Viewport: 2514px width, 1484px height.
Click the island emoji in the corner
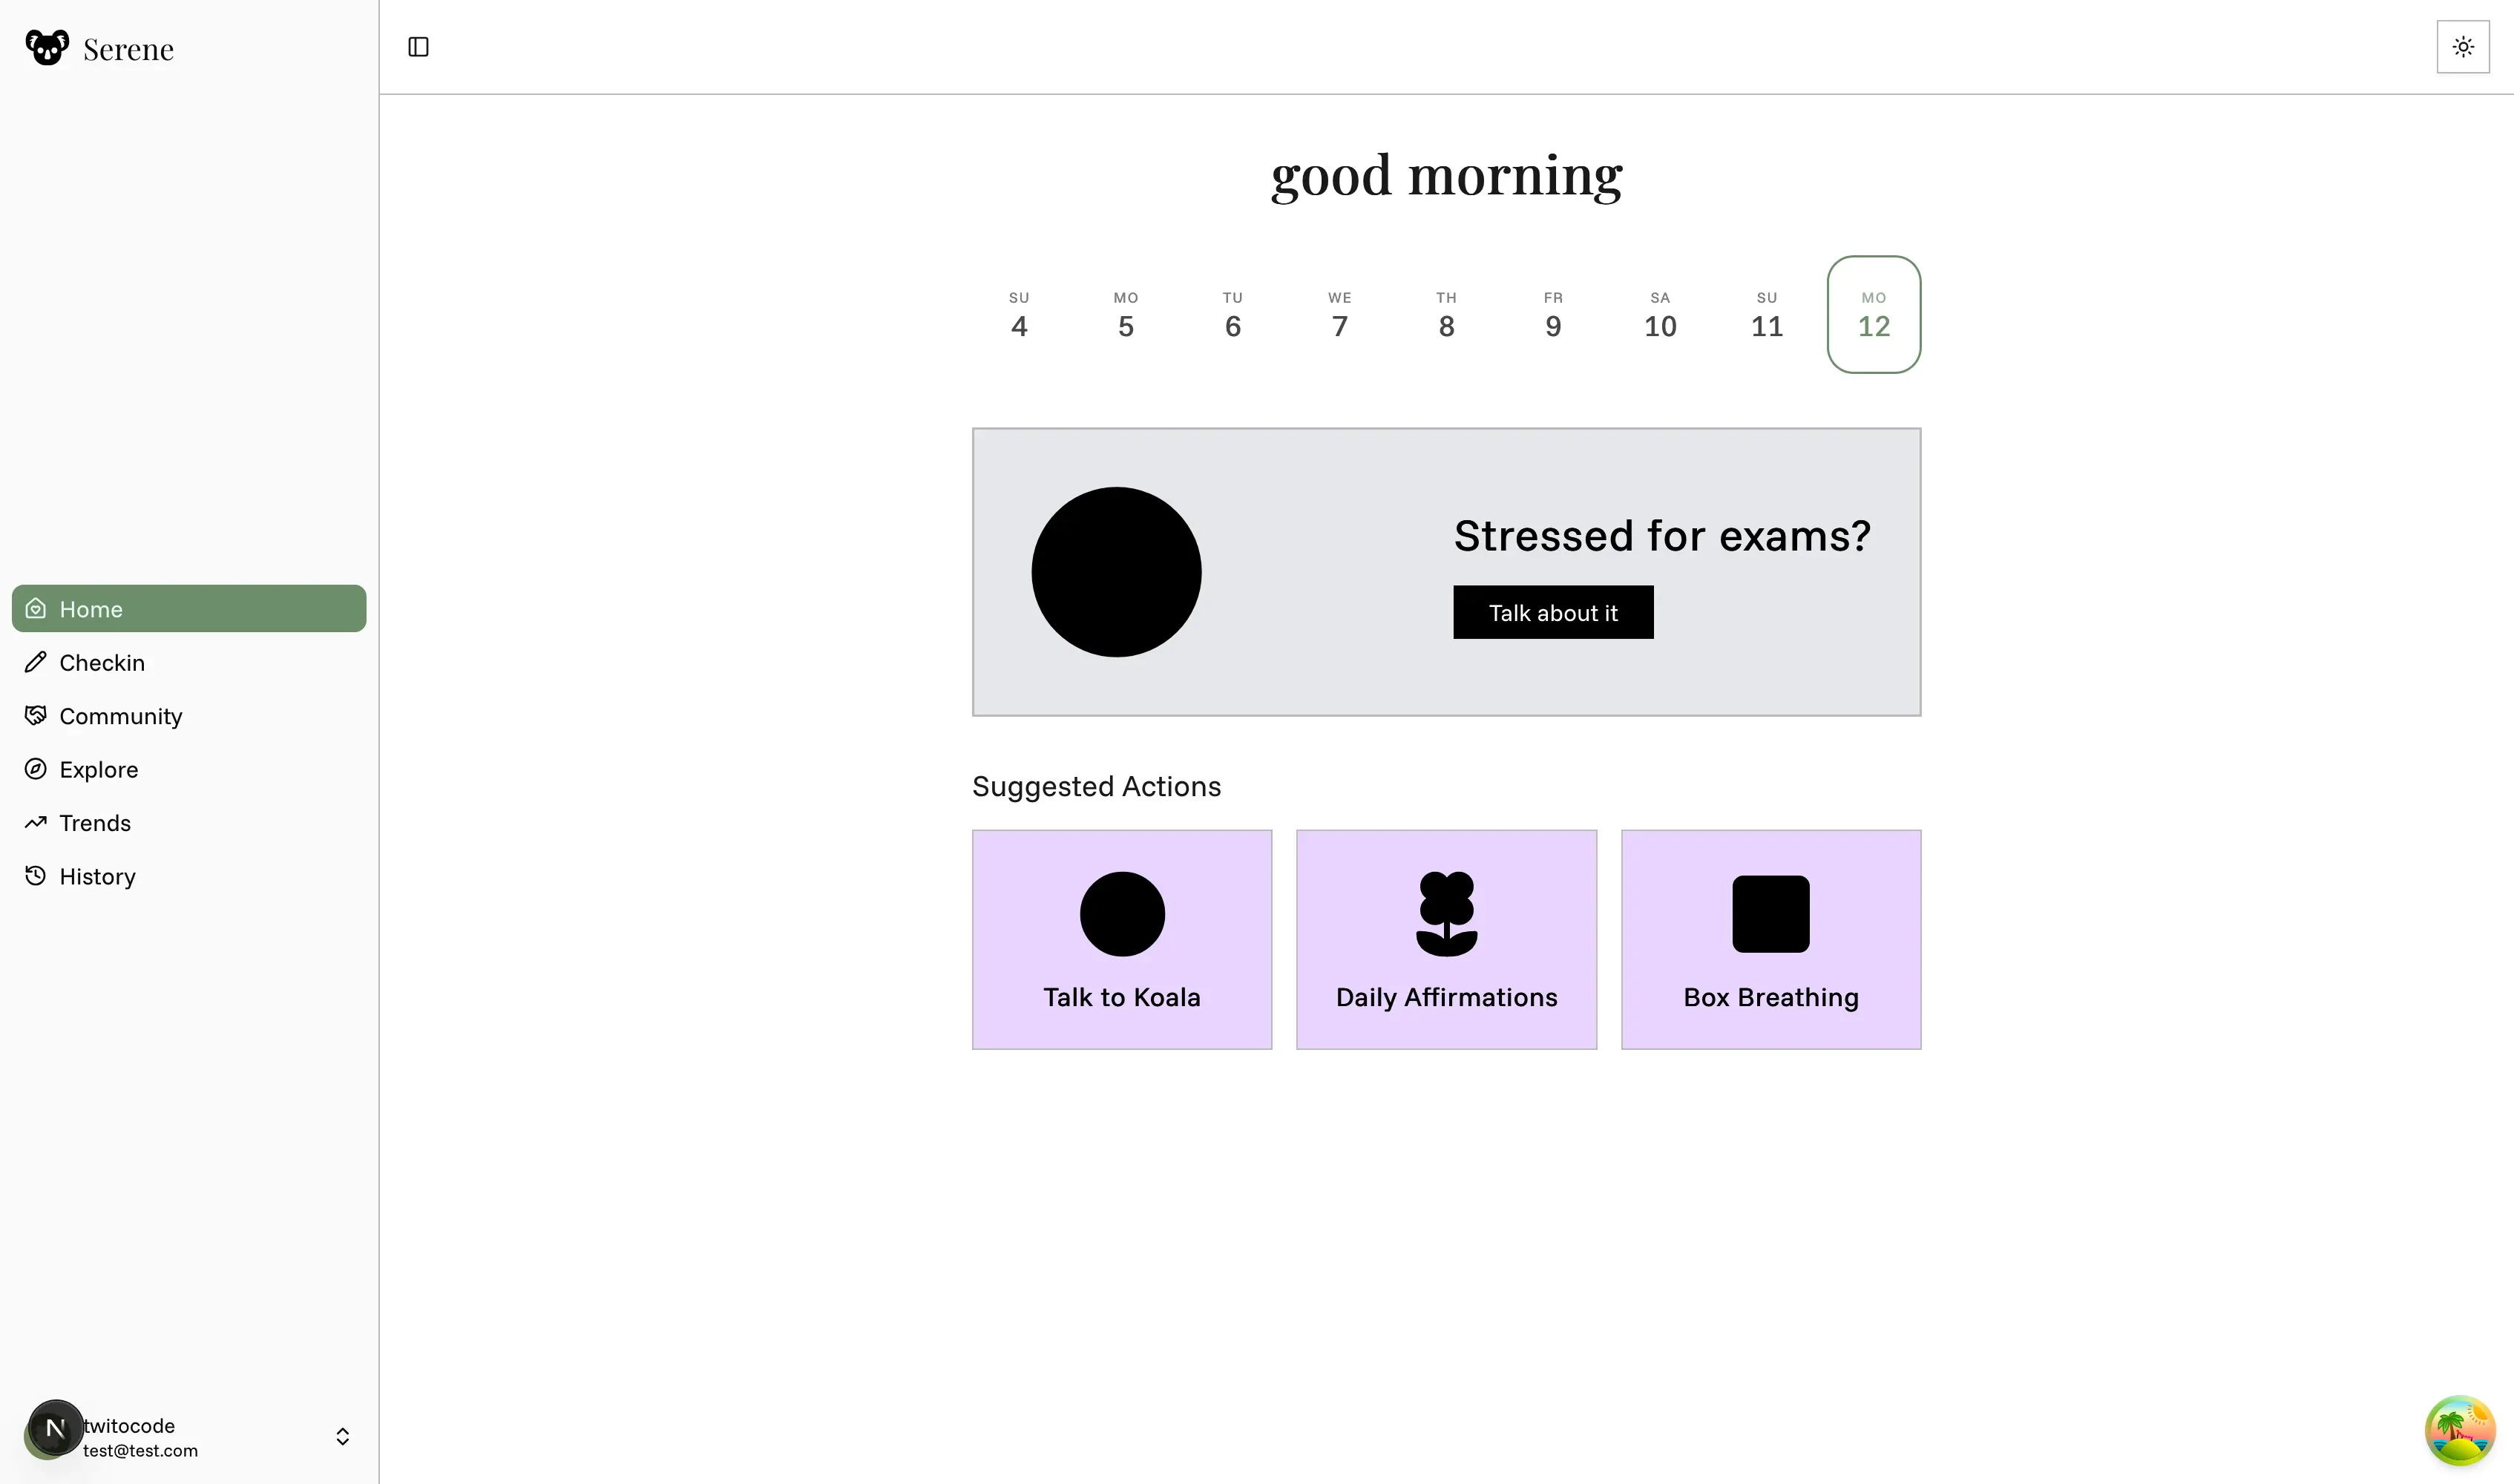click(x=2460, y=1430)
